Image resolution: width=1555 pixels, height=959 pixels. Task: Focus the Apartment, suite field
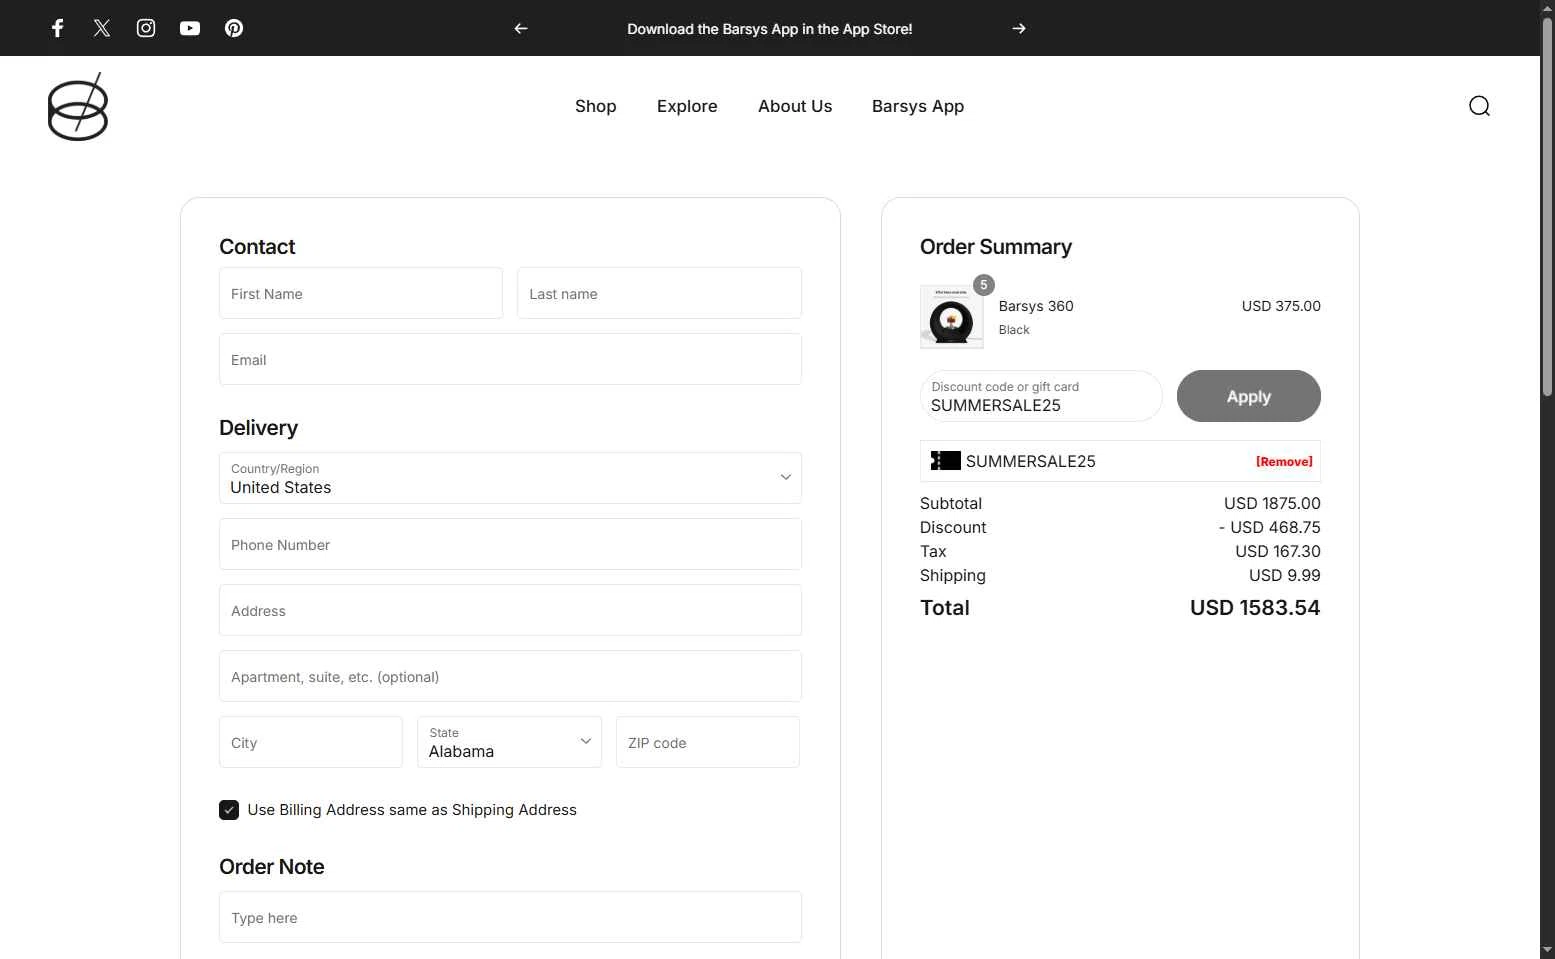[510, 676]
